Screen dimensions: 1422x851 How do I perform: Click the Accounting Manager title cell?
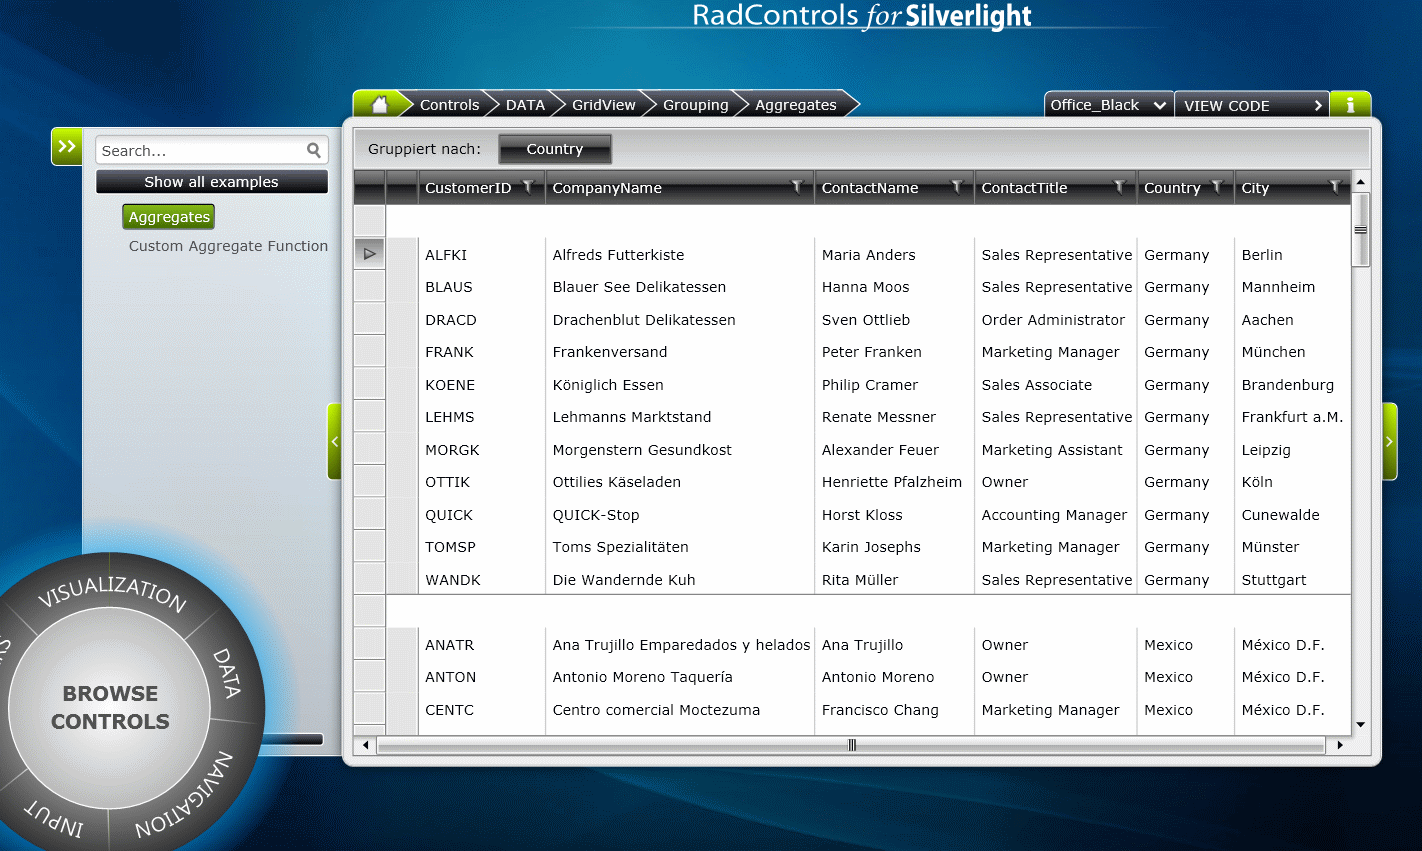pyautogui.click(x=1055, y=515)
